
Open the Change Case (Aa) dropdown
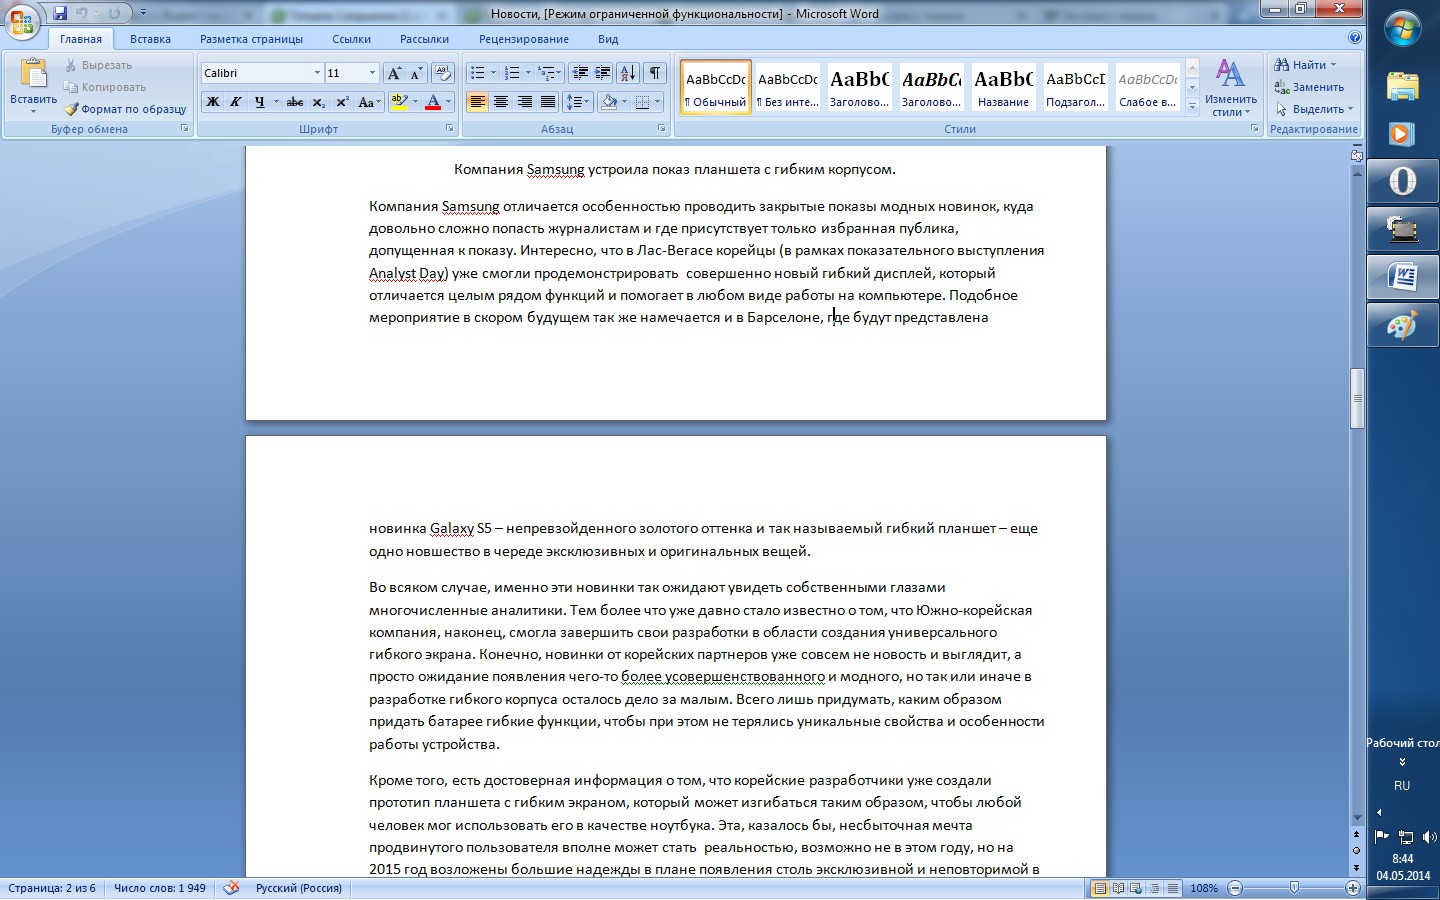[367, 102]
